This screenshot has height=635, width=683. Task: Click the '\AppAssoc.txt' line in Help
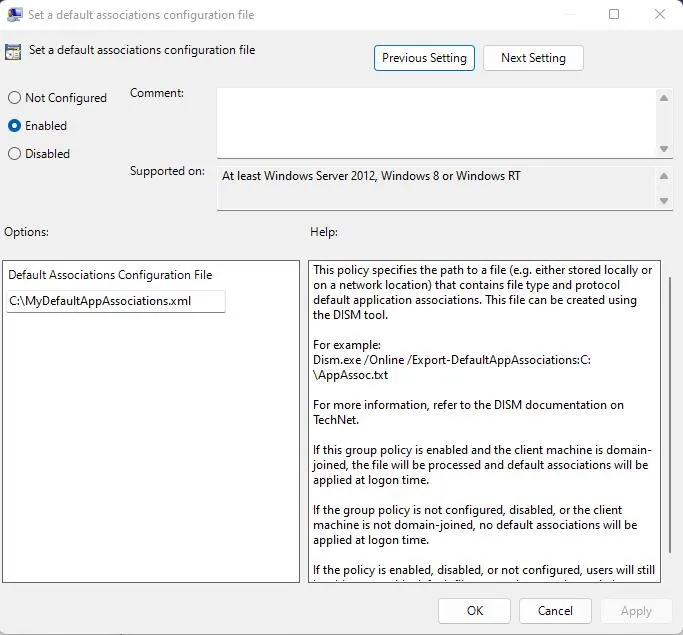351,375
